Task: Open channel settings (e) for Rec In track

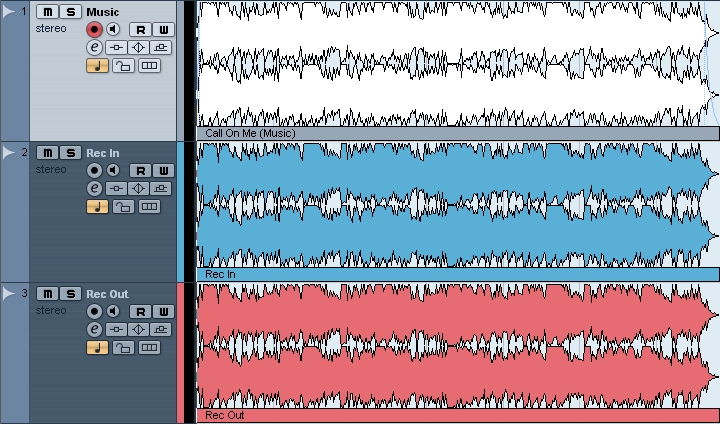Action: 94,188
